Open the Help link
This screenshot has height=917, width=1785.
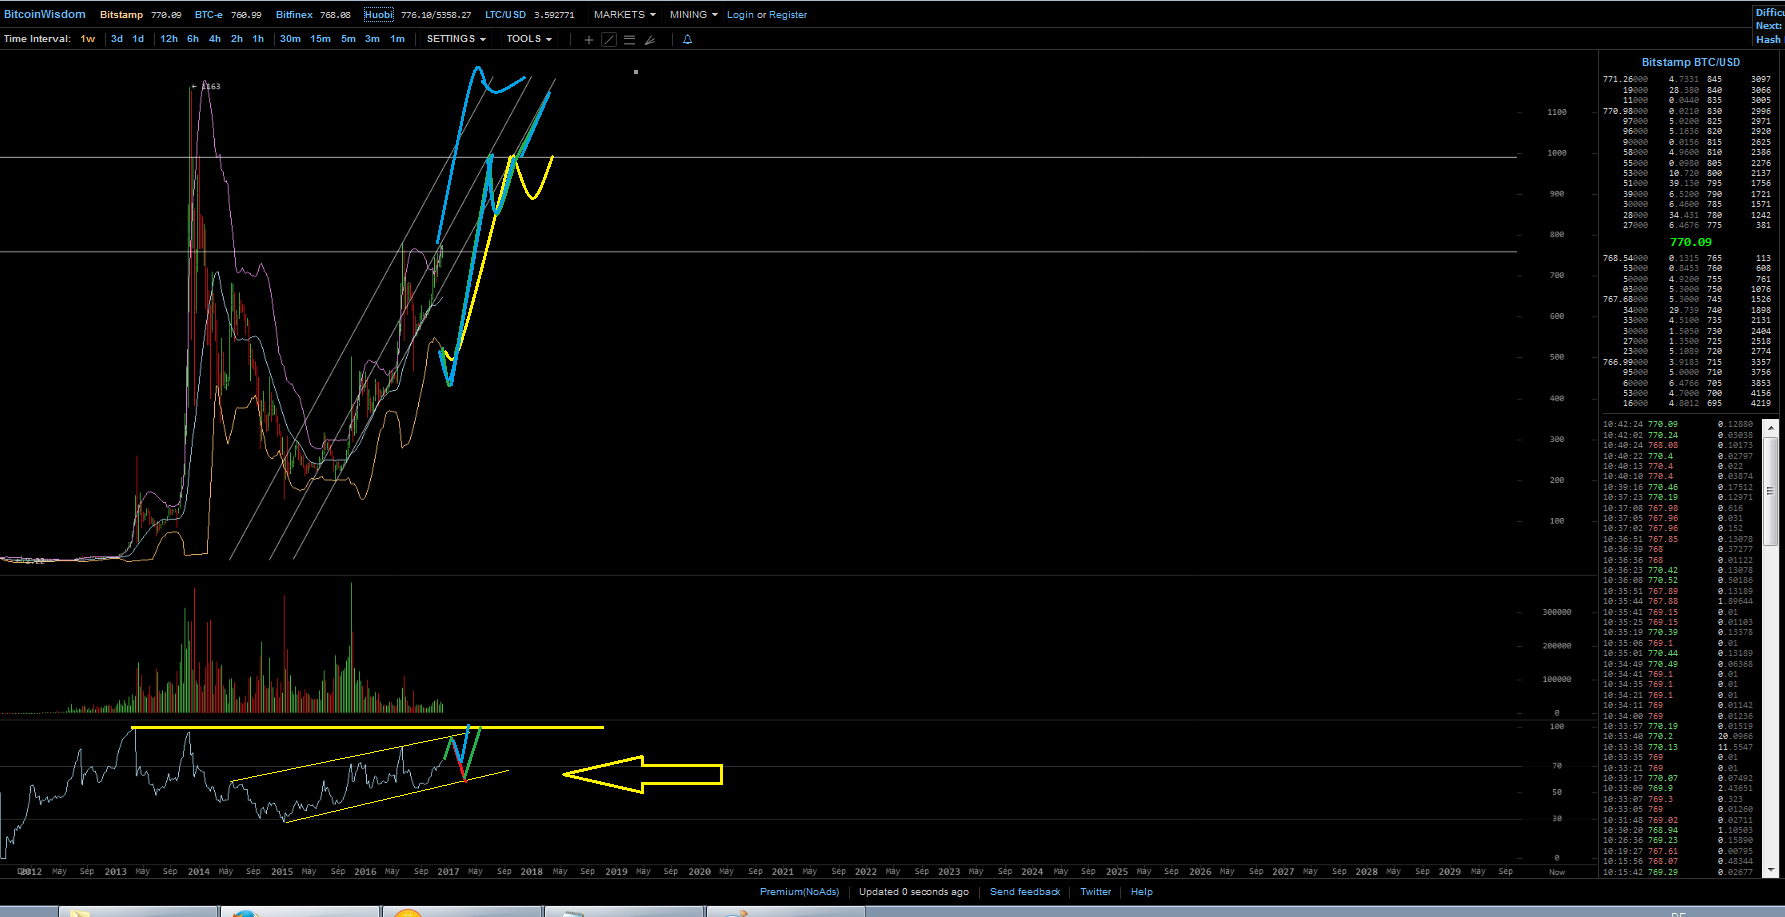click(1142, 892)
